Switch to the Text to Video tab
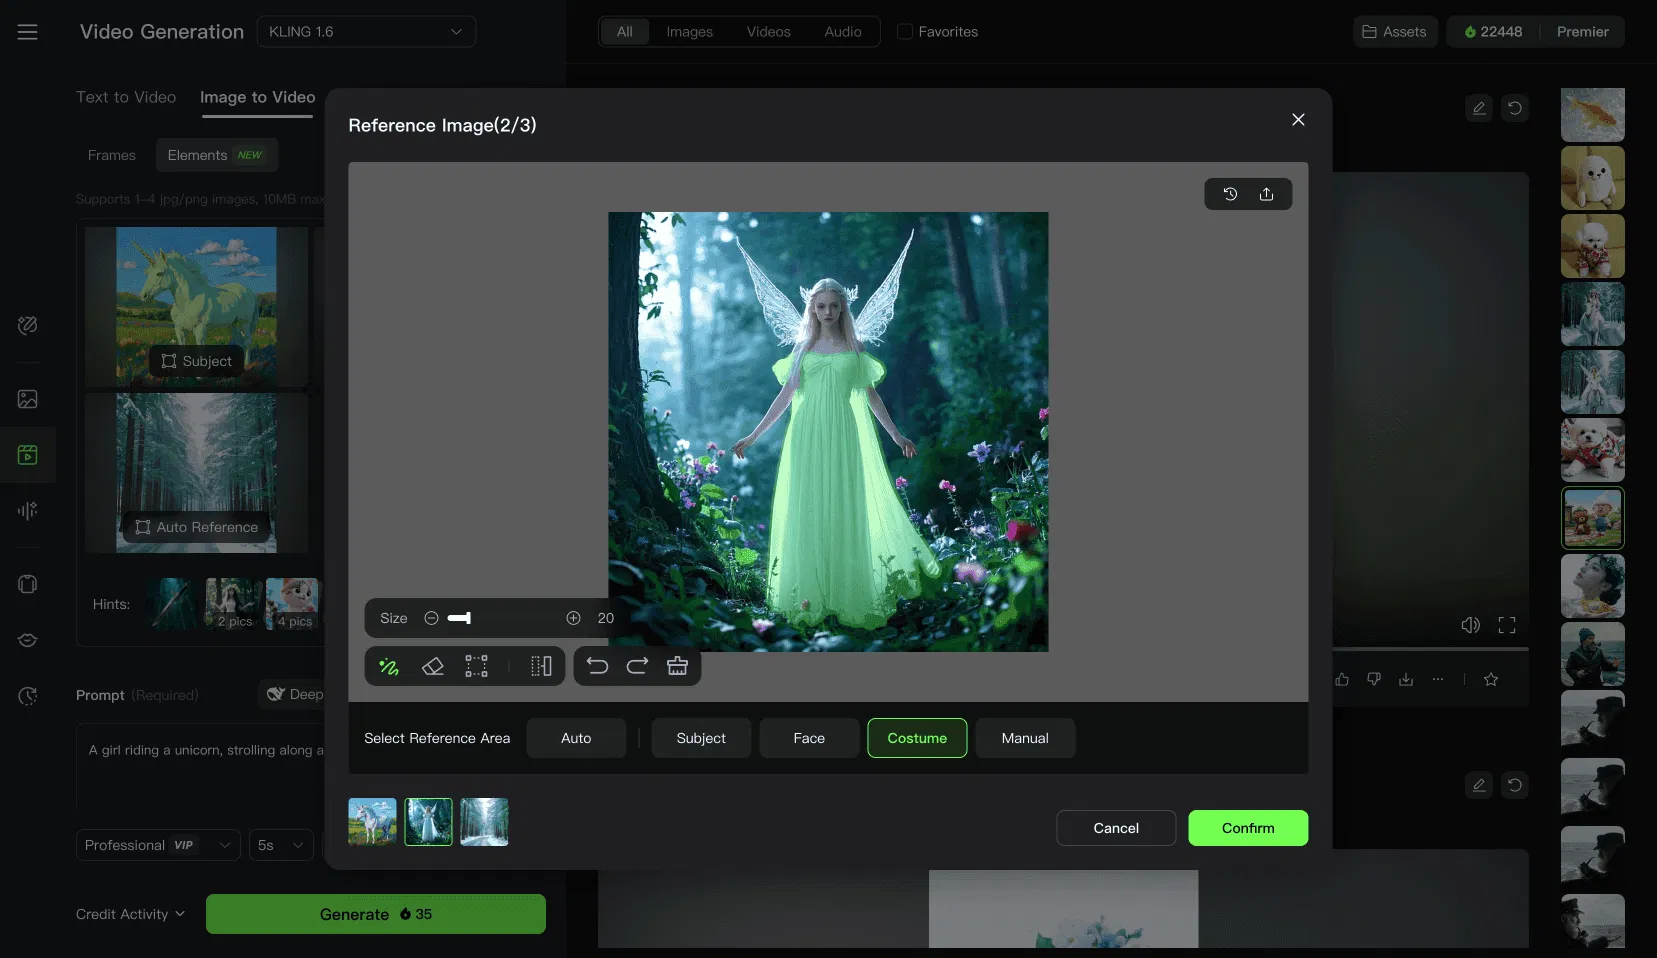 pos(126,97)
